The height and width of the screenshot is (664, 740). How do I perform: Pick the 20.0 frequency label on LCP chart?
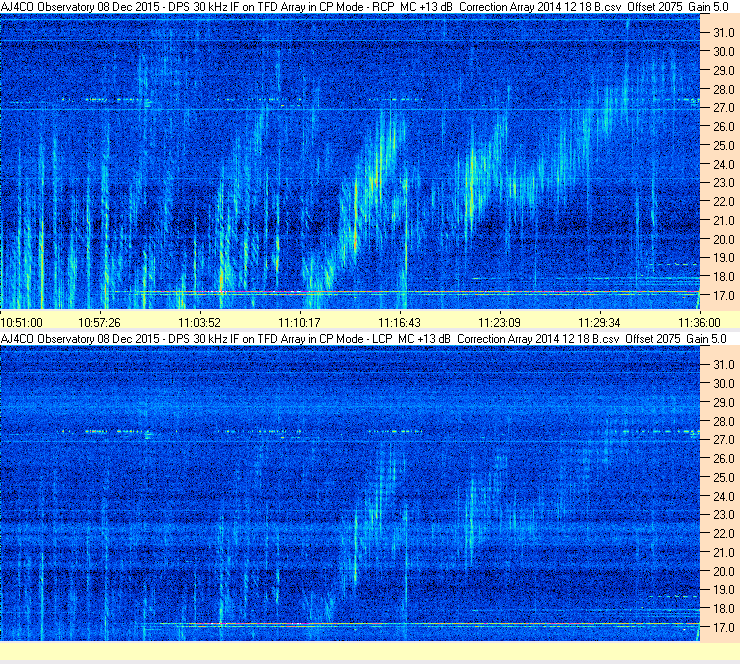(x=723, y=572)
